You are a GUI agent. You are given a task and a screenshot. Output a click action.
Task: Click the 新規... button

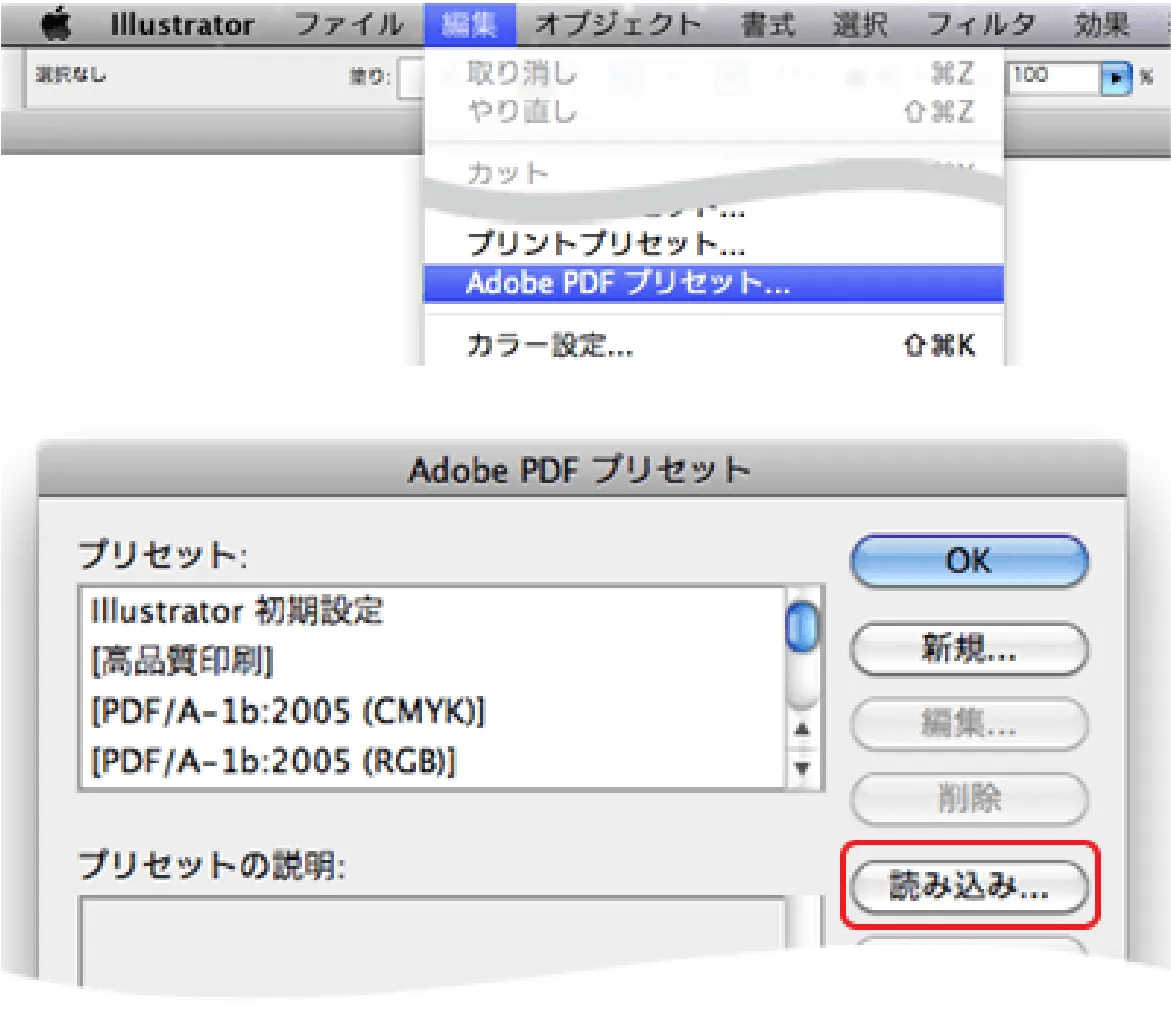pos(968,650)
